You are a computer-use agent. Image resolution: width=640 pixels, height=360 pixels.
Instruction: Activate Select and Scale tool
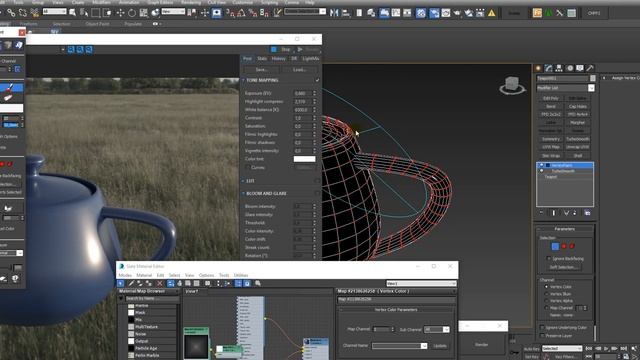click(143, 13)
